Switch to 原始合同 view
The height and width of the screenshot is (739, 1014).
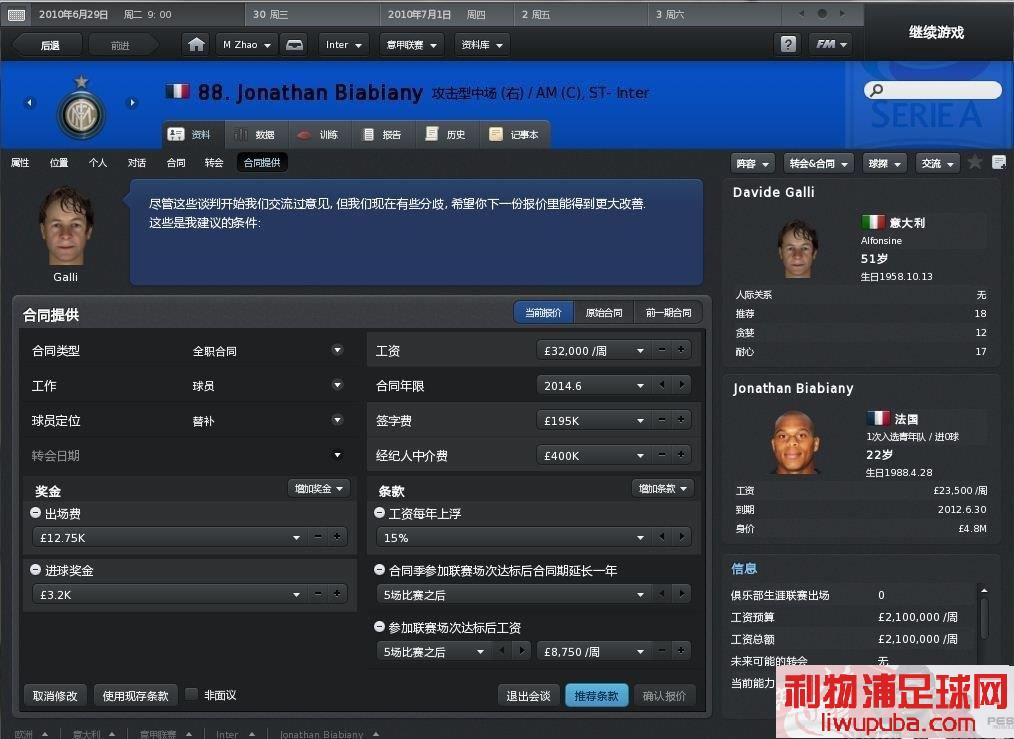coord(603,313)
